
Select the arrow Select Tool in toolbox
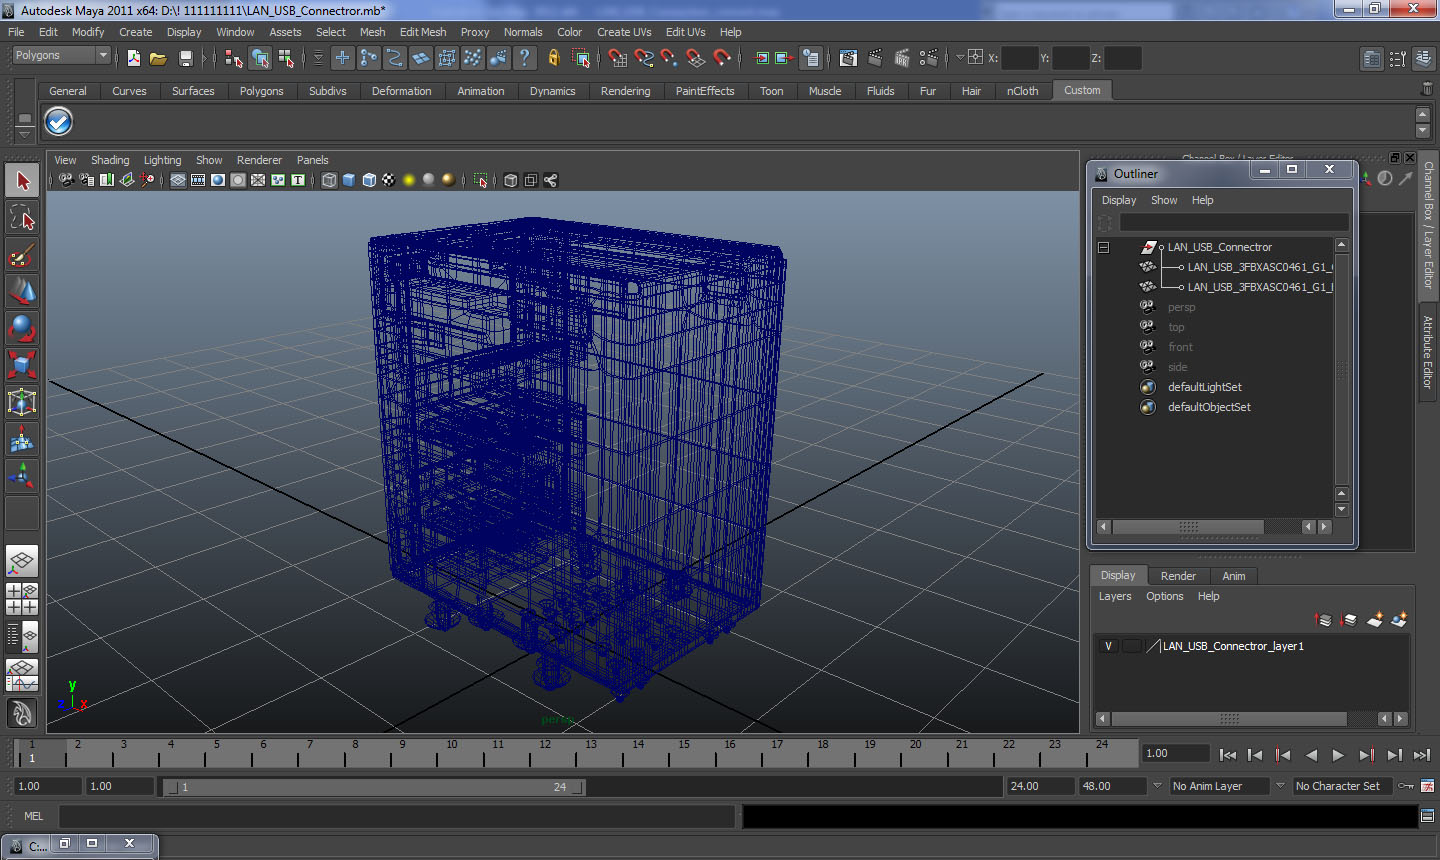click(22, 181)
